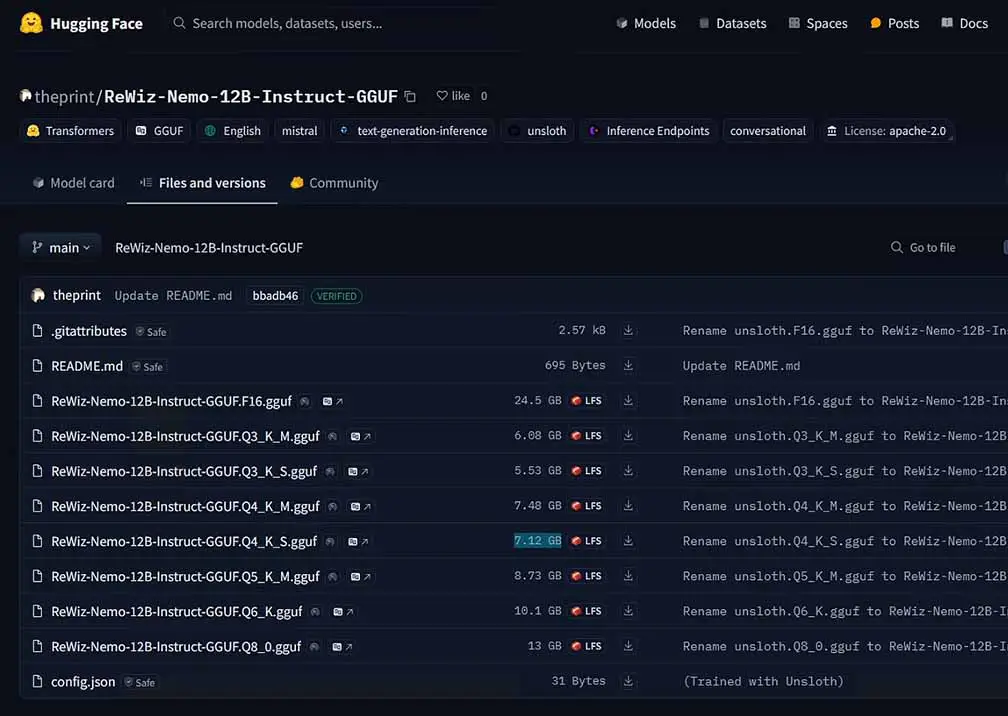The height and width of the screenshot is (716, 1008).
Task: Click the Safe badge next to .gitattributes
Action: pyautogui.click(x=151, y=332)
